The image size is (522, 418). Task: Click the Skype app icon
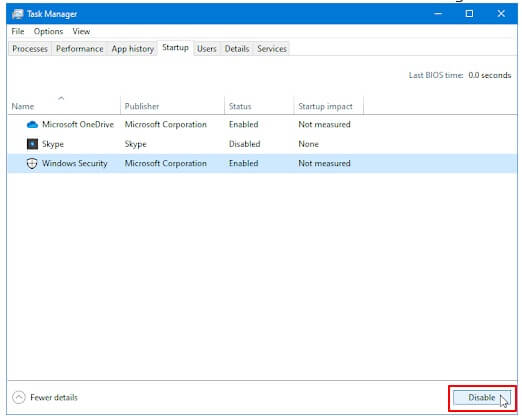32,144
